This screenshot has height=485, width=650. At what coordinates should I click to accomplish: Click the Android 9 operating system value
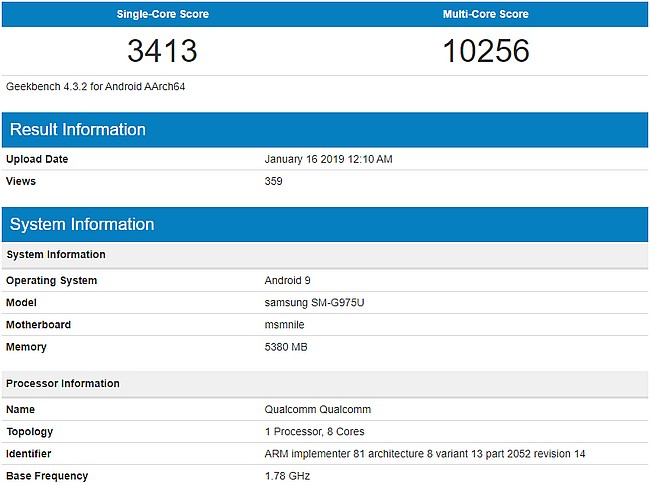point(289,281)
